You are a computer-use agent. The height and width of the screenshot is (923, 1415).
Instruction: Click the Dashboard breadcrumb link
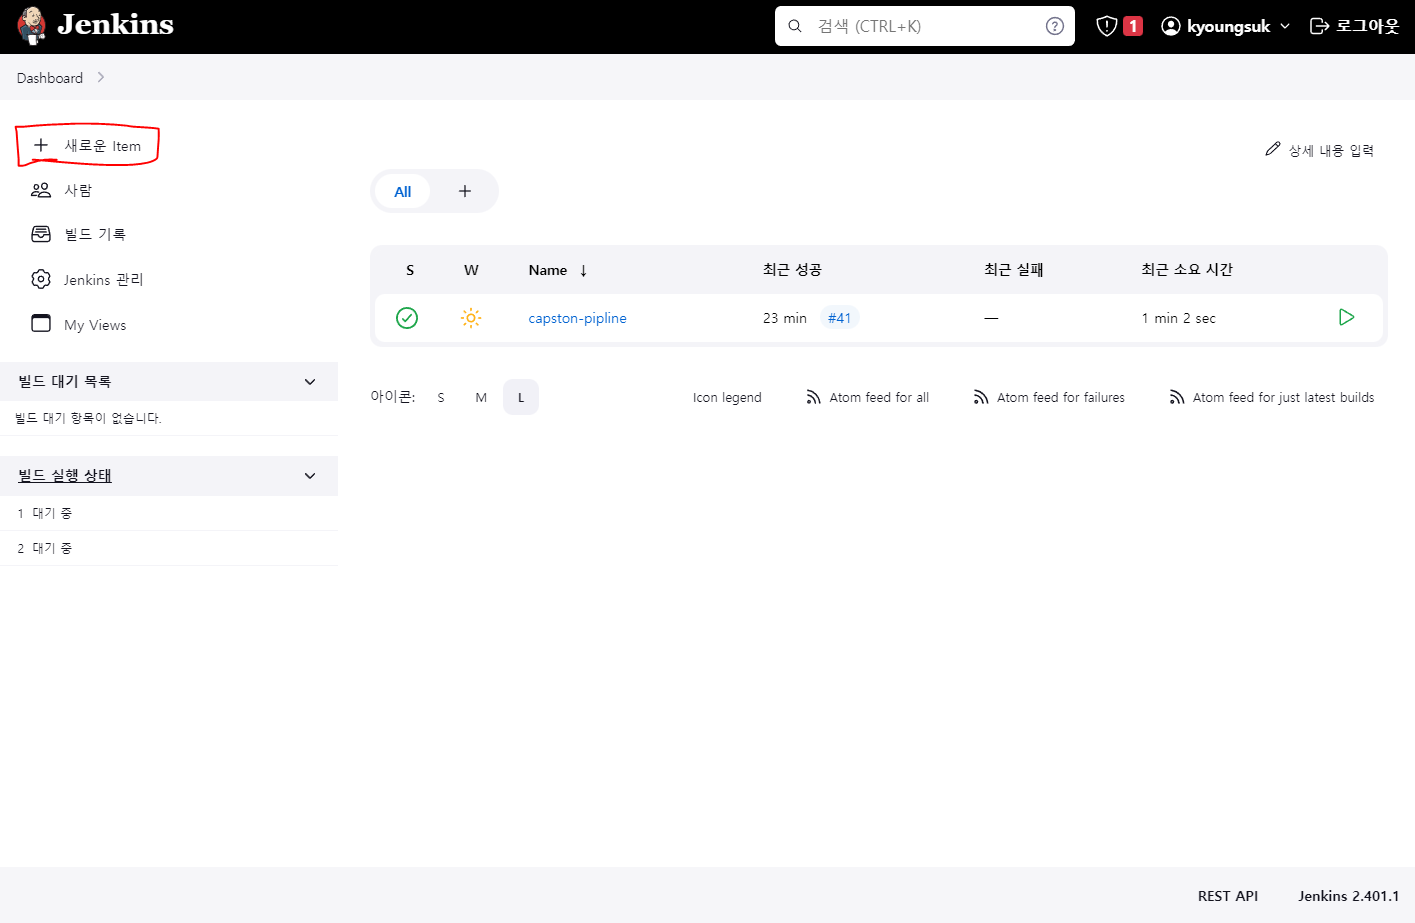point(50,78)
